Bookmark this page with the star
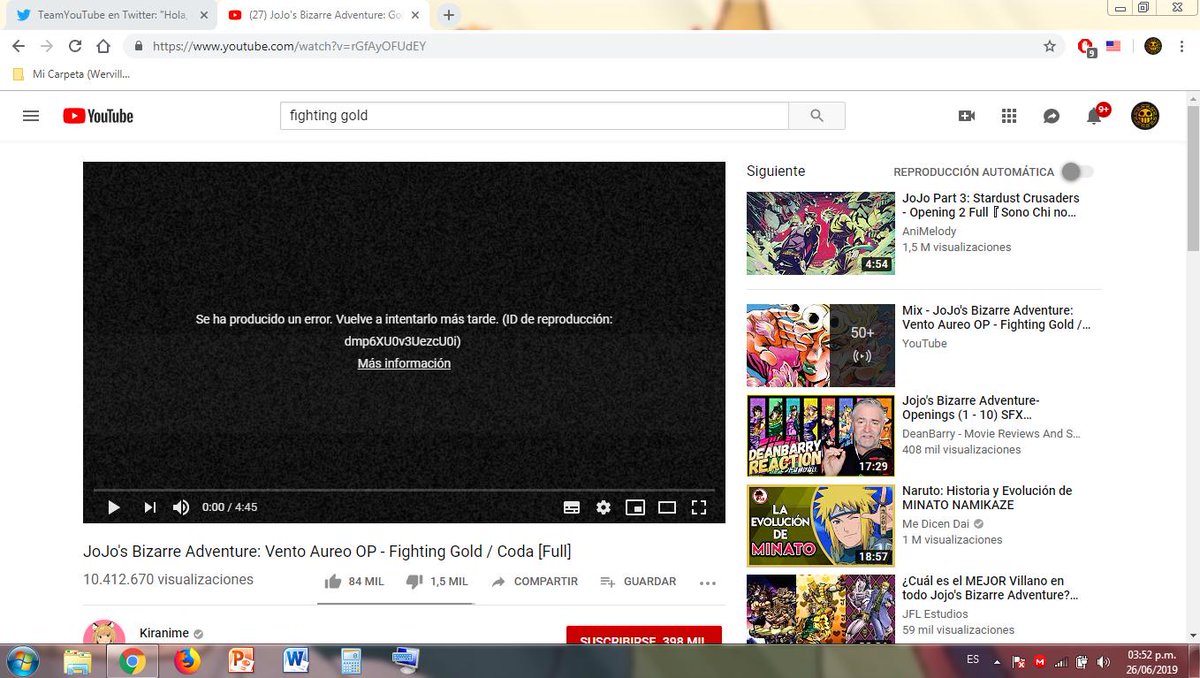 [1049, 46]
